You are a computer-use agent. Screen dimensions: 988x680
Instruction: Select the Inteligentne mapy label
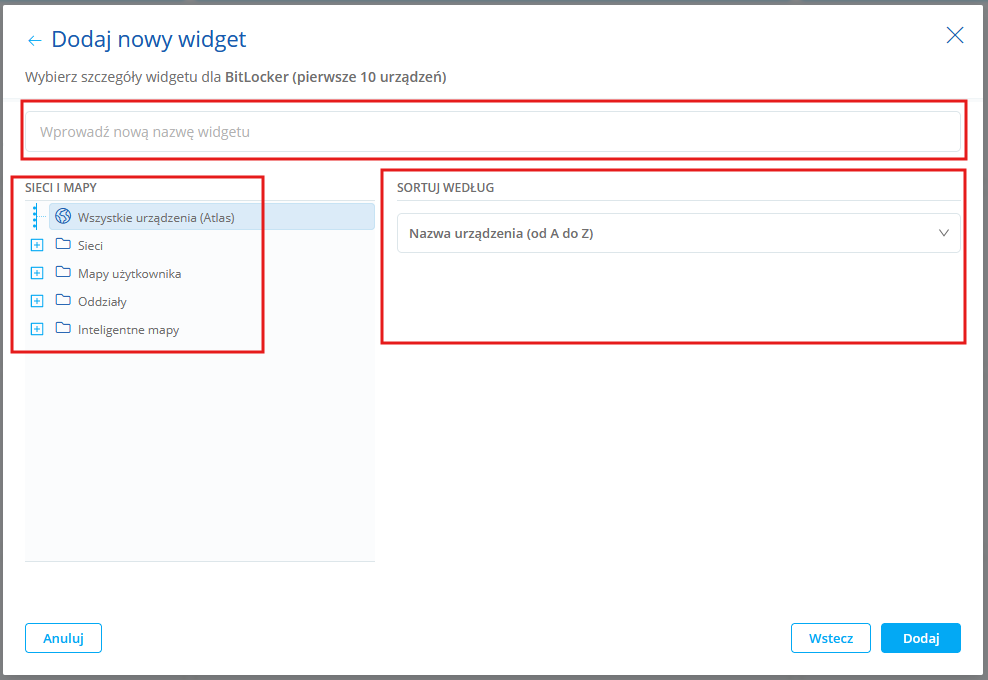coord(128,329)
